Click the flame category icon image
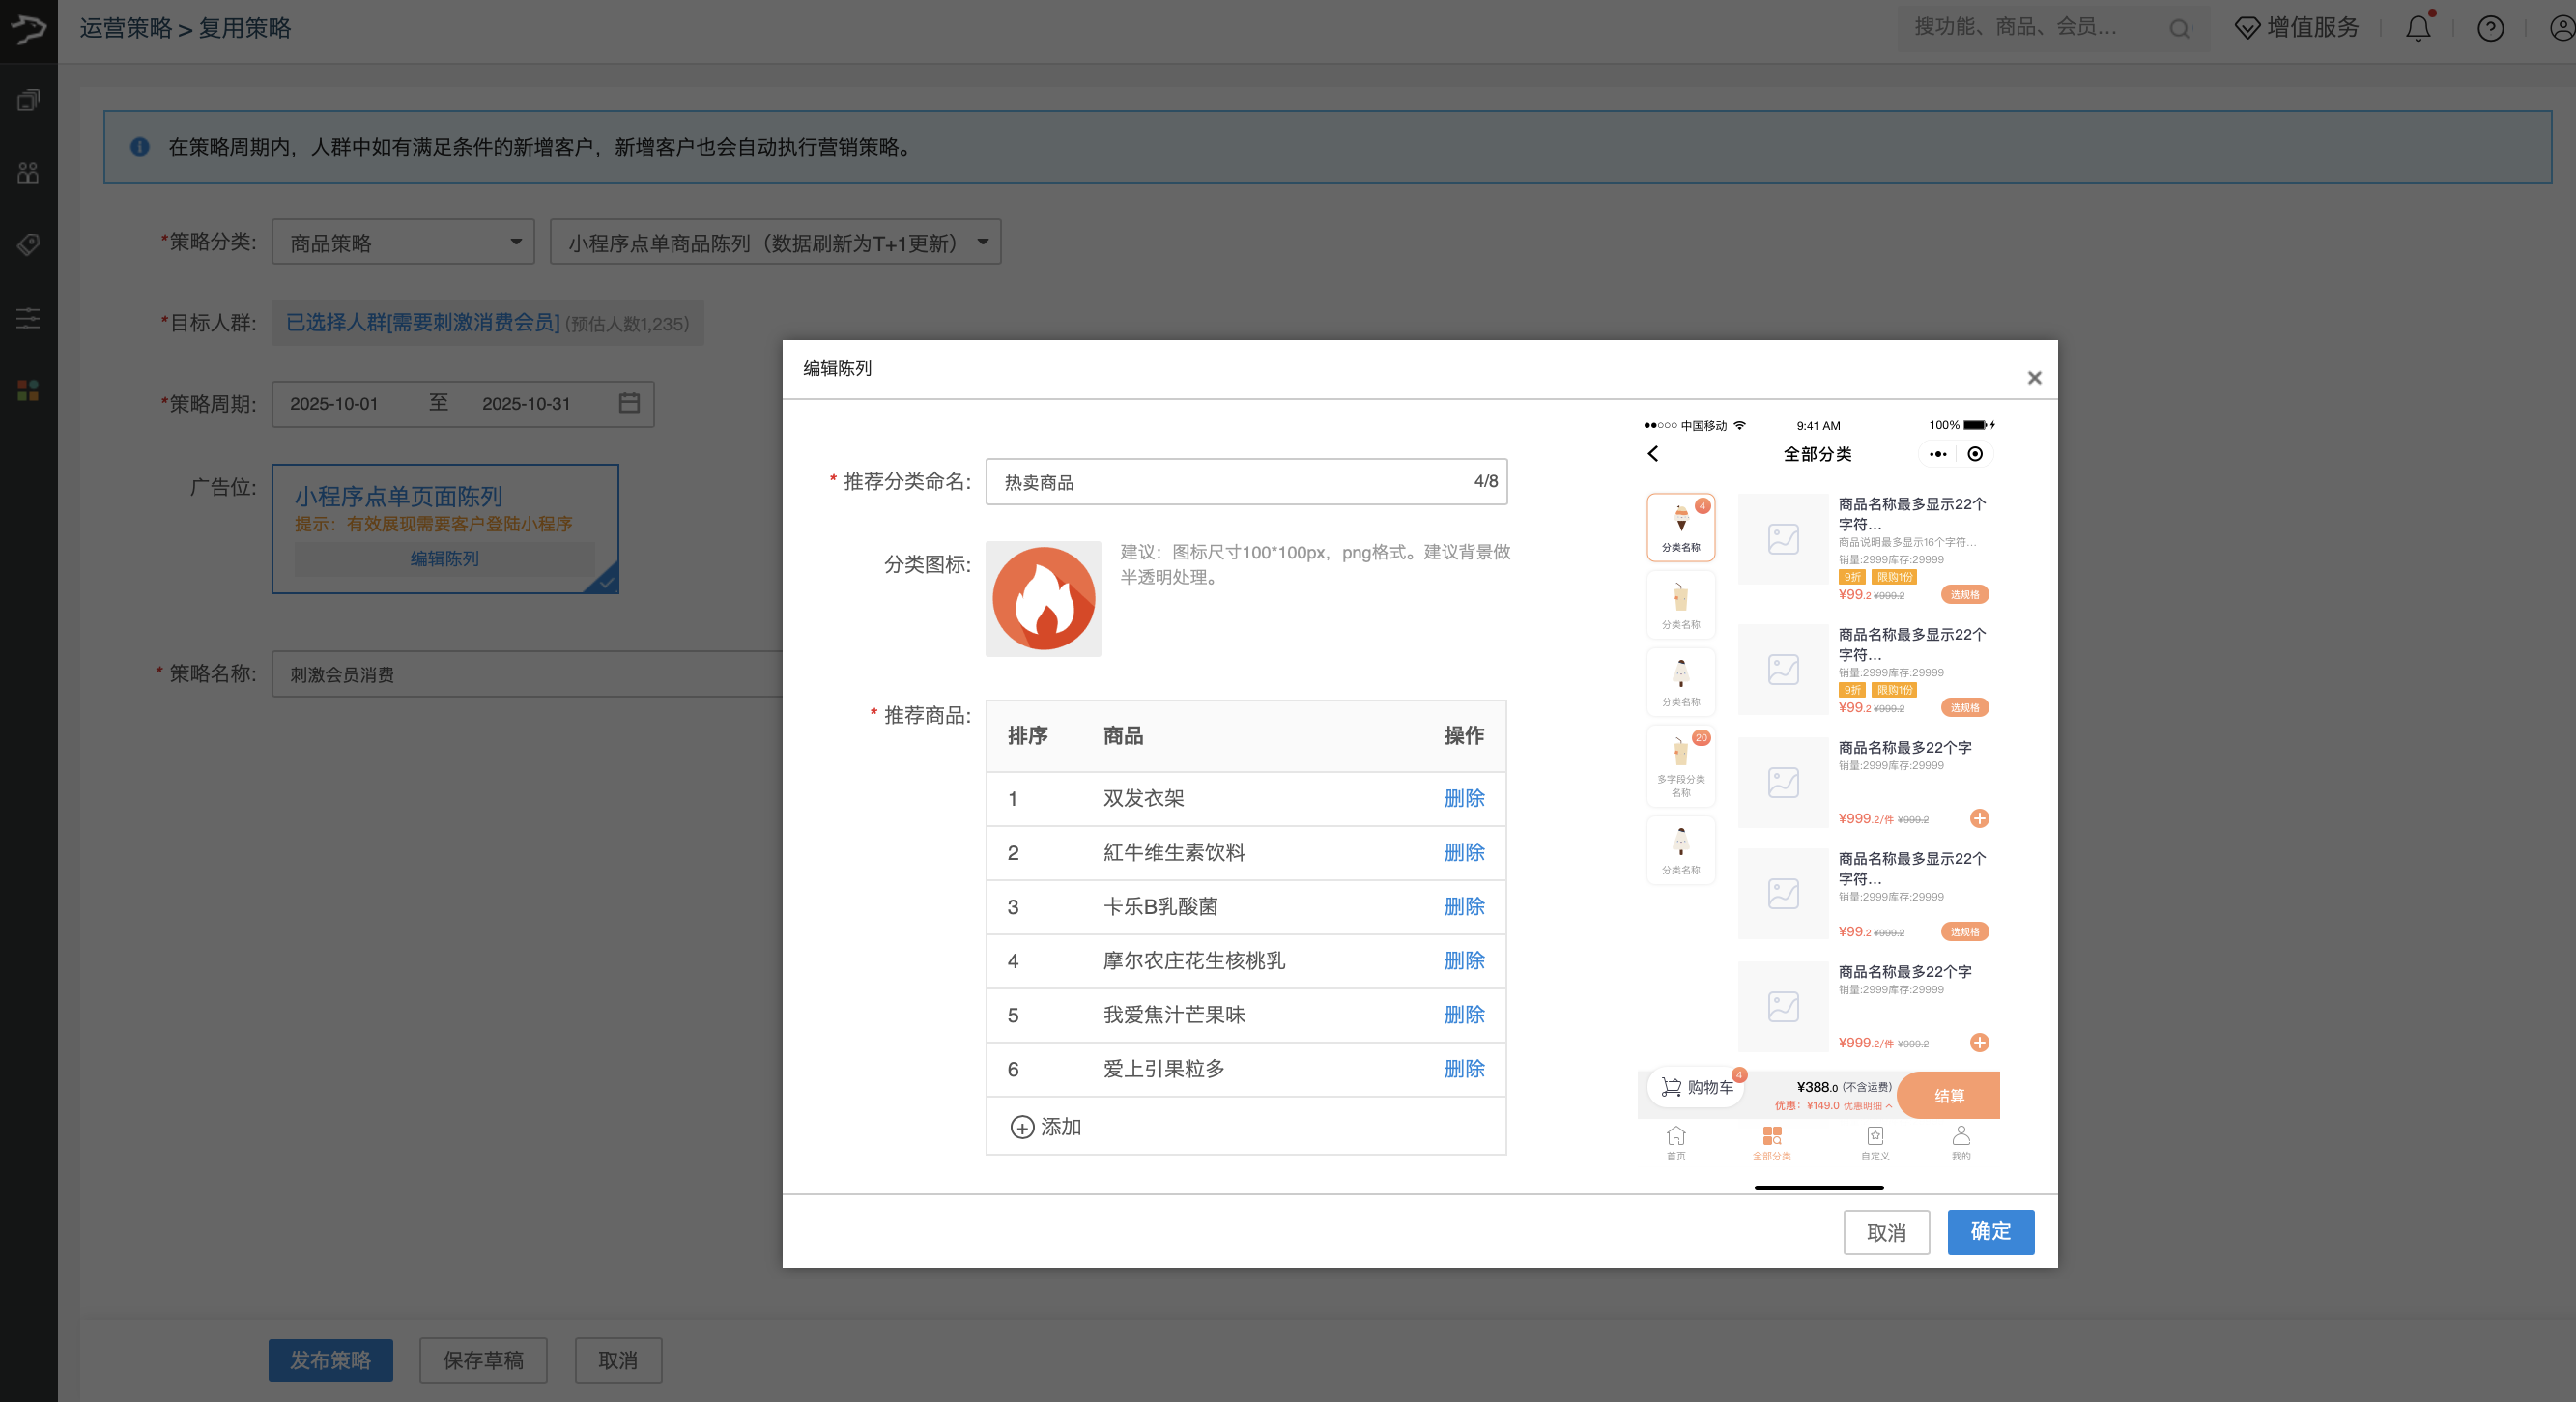The width and height of the screenshot is (2576, 1402). 1043,598
